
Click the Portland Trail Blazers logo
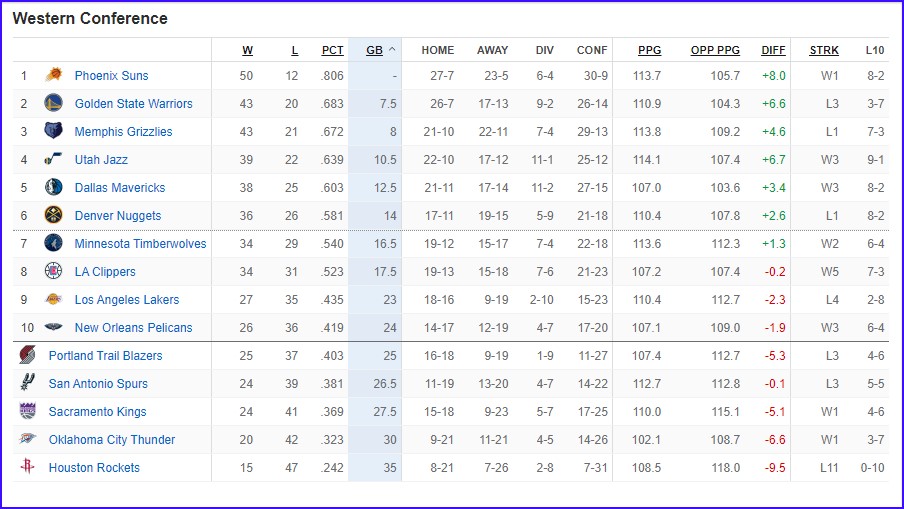coord(27,355)
